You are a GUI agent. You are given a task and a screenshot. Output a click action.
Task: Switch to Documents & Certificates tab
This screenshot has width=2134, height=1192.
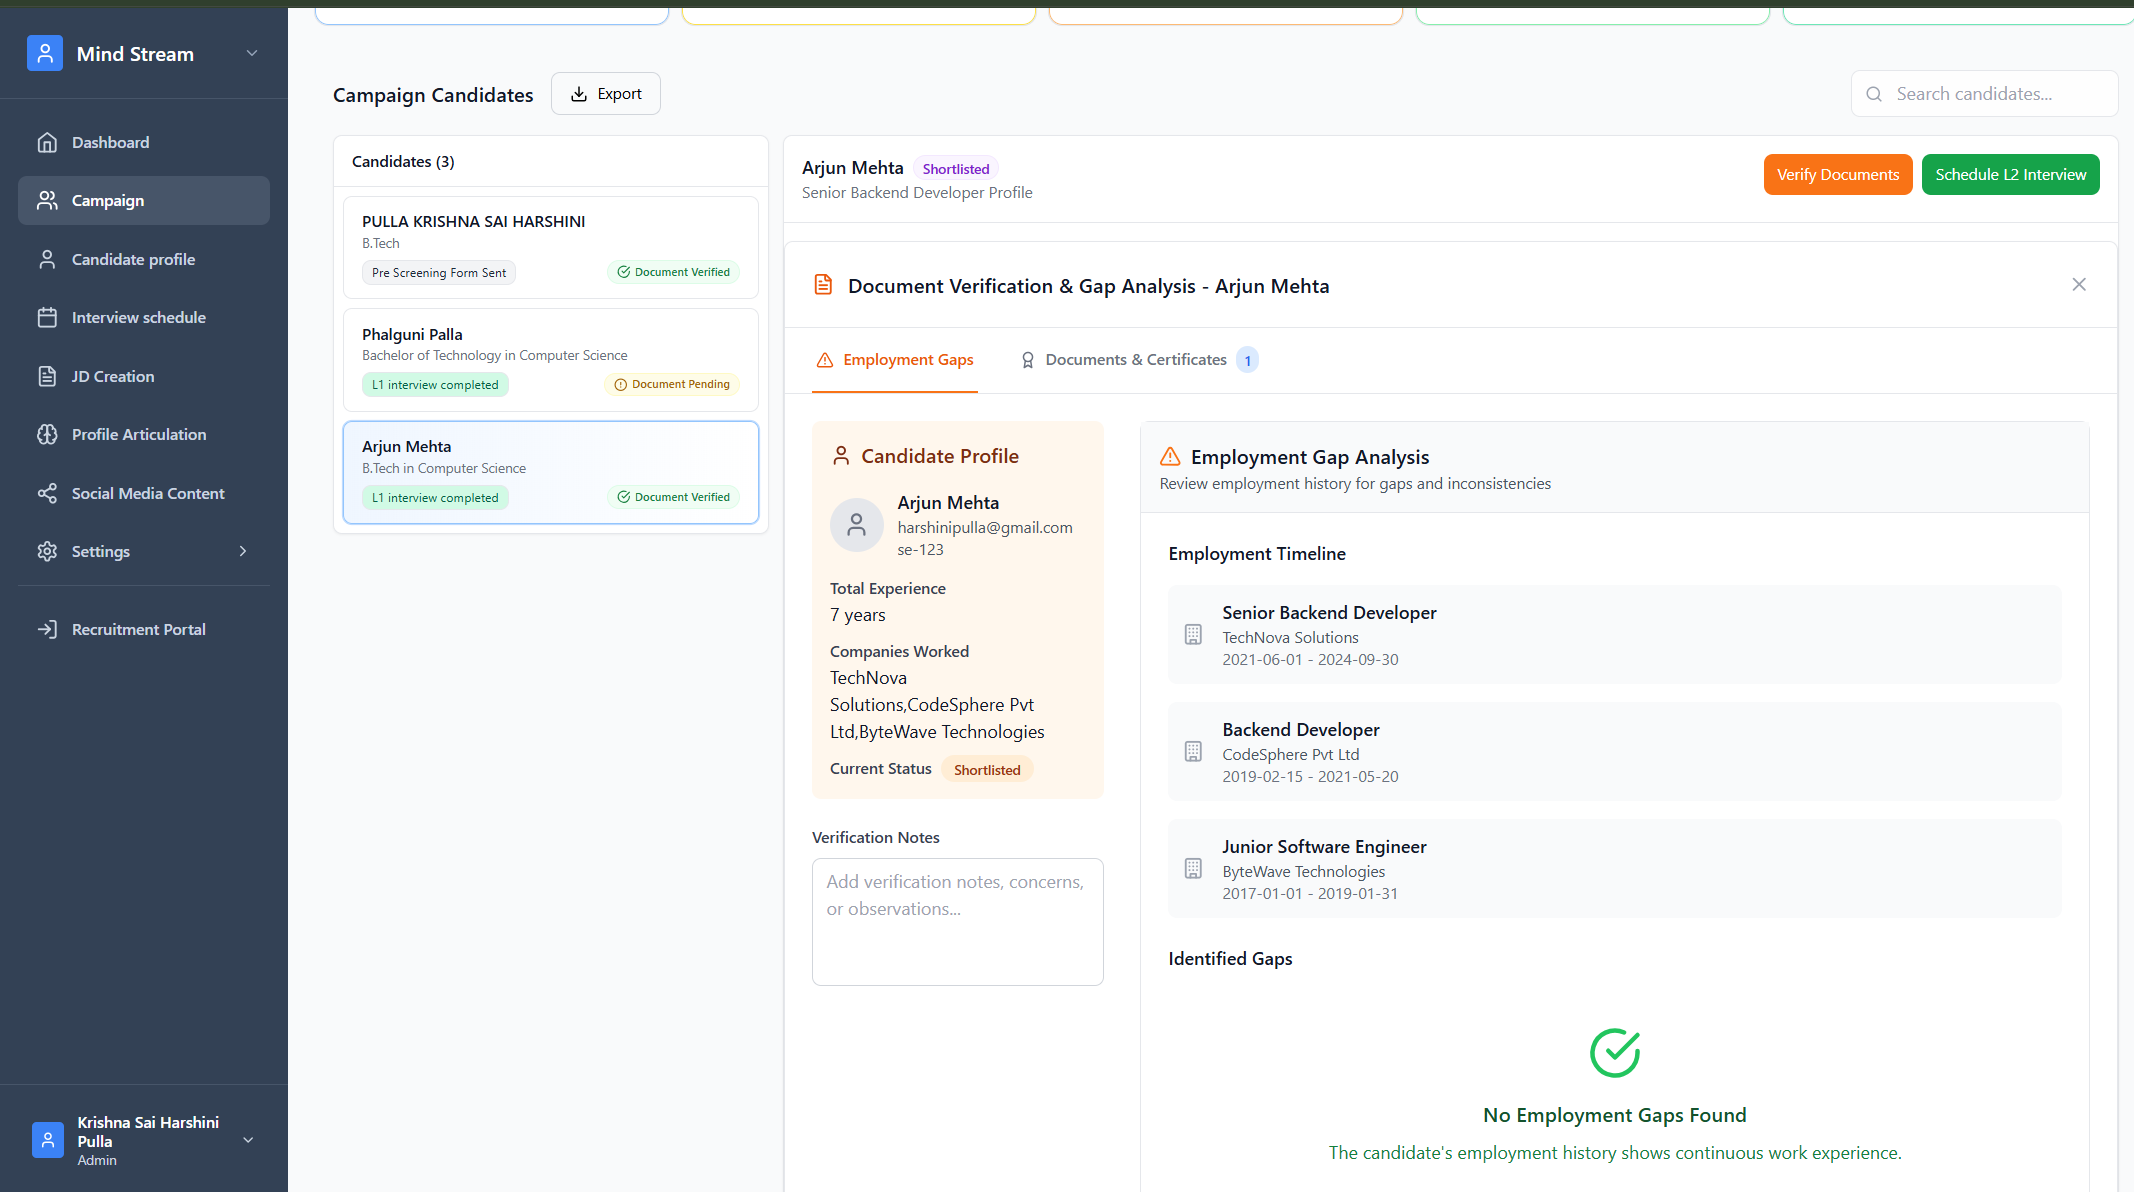tap(1135, 360)
